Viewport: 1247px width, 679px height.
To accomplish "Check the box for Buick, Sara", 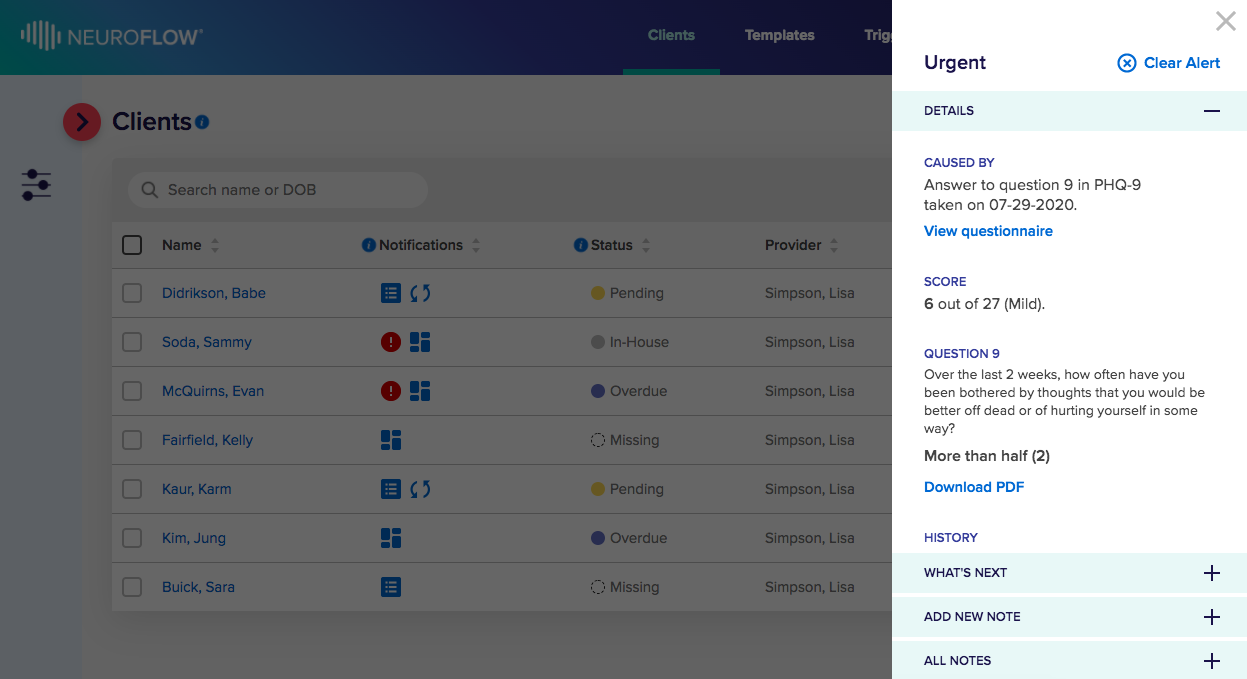I will 132,587.
